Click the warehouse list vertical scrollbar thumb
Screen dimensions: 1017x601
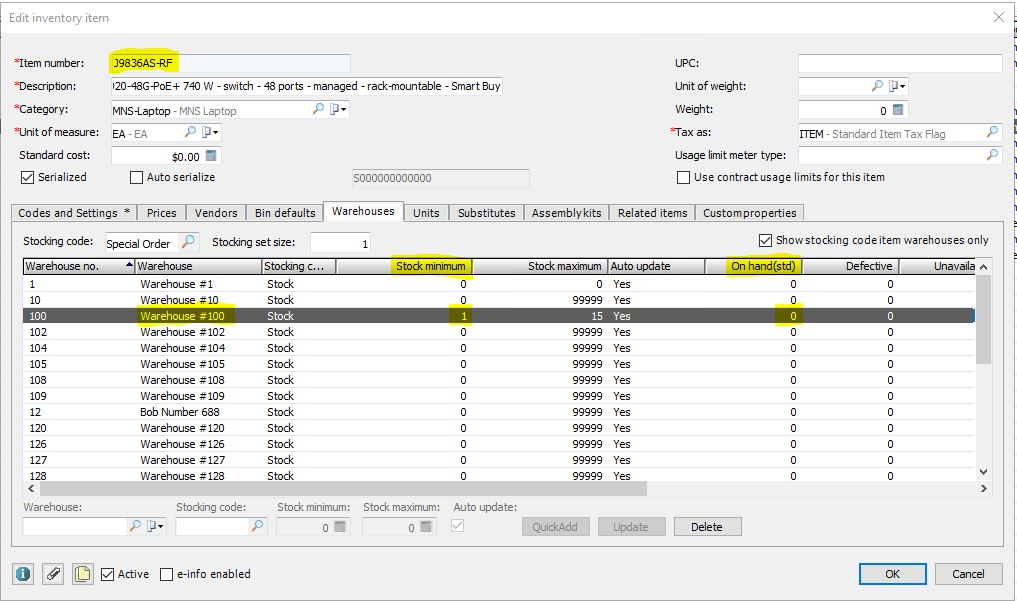point(983,320)
